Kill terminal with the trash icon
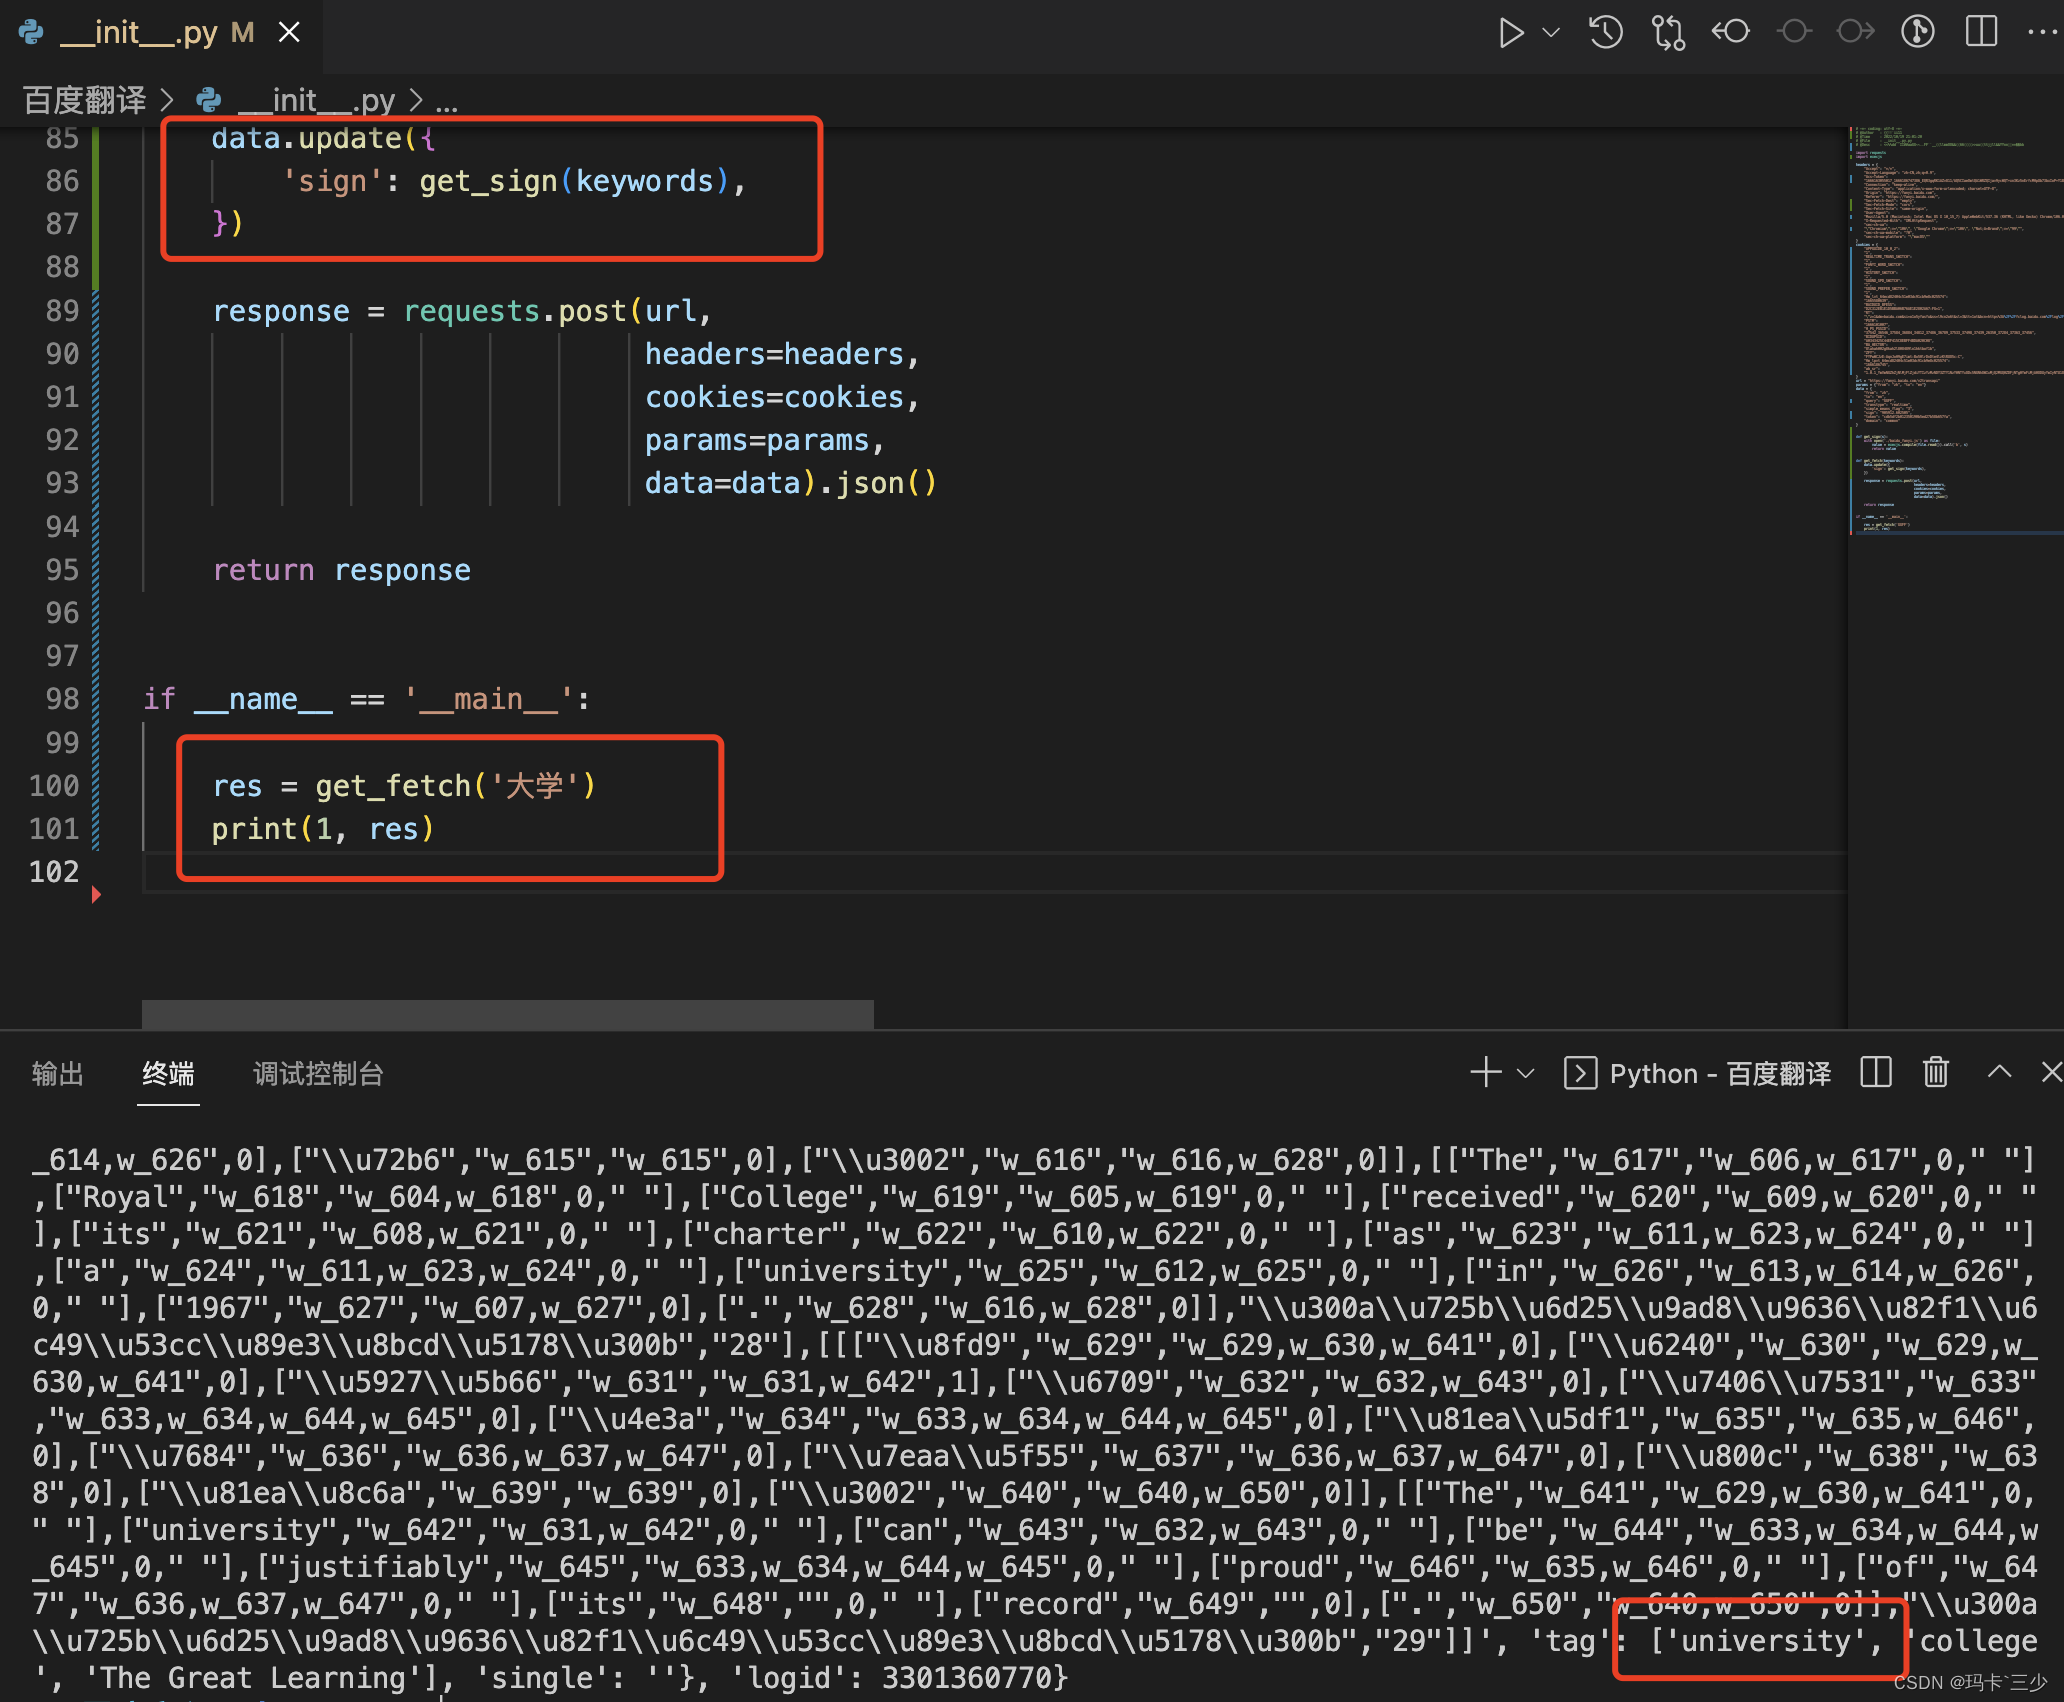The height and width of the screenshot is (1702, 2064). pos(1936,1072)
